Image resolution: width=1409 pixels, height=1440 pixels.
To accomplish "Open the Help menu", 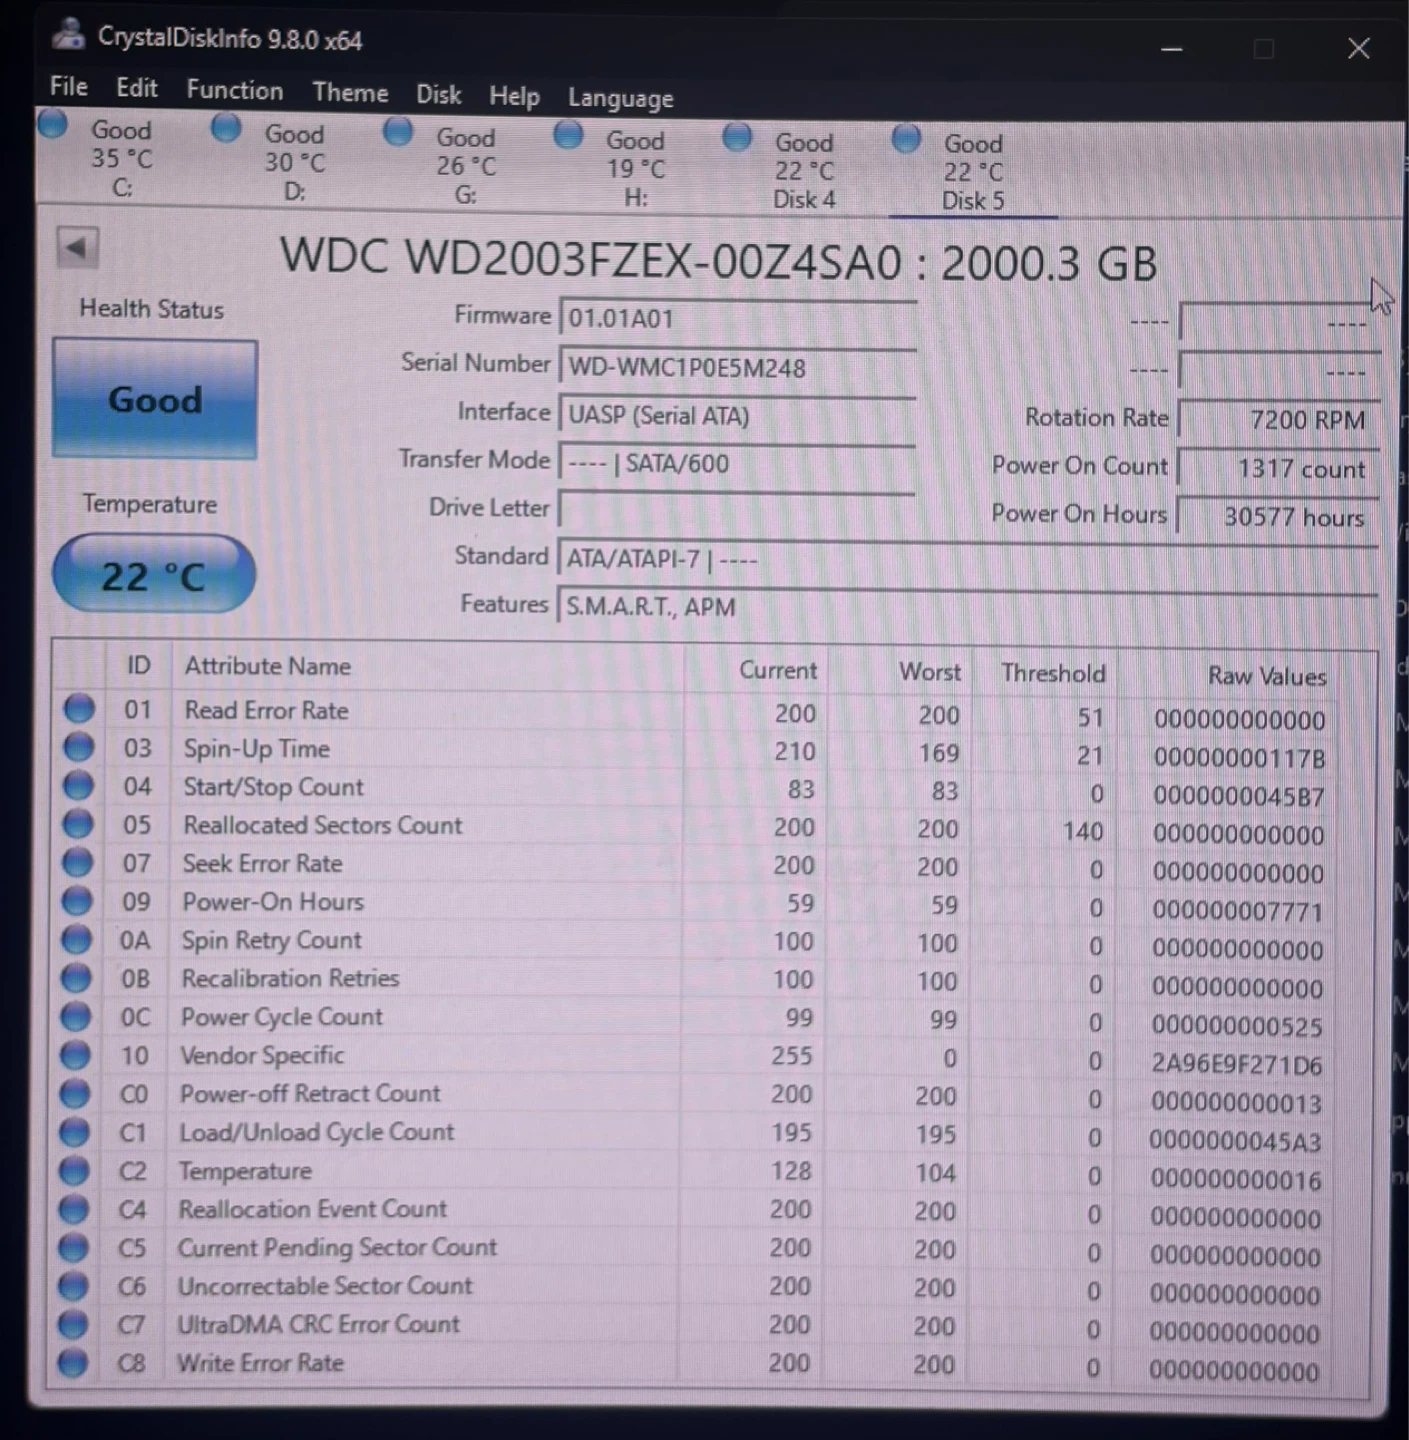I will tap(514, 96).
